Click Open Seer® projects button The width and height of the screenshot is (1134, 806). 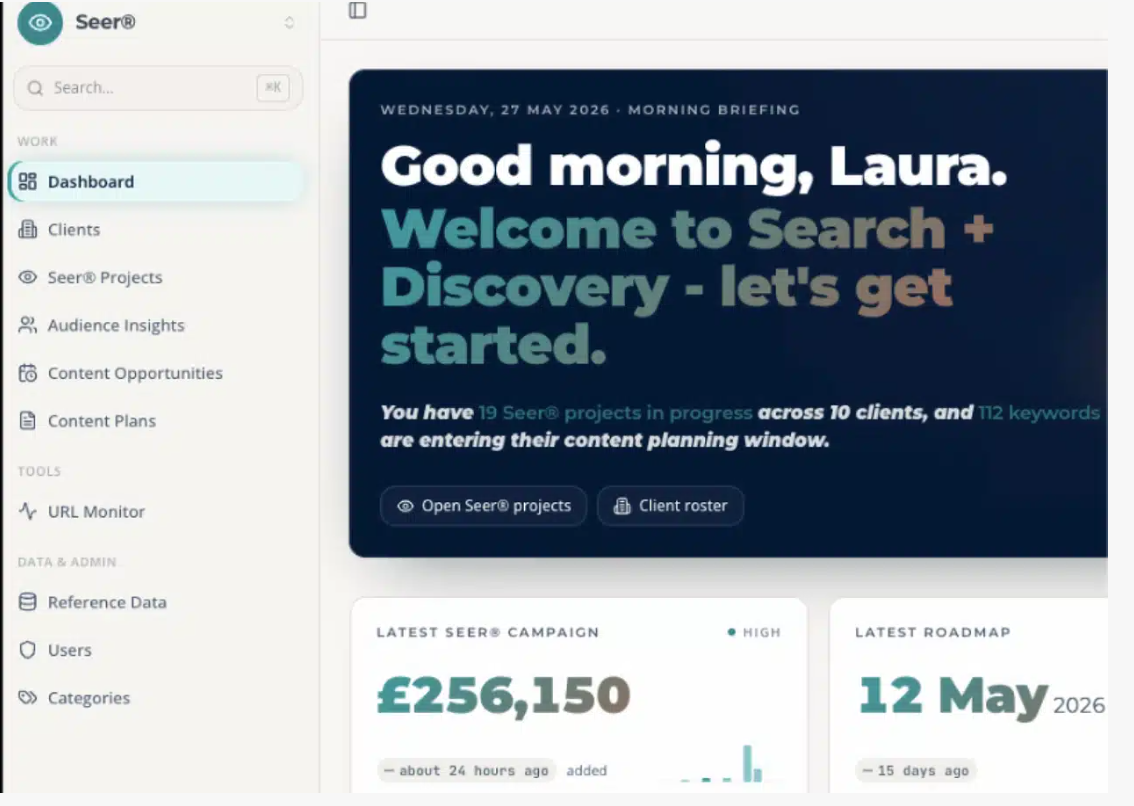coord(483,506)
